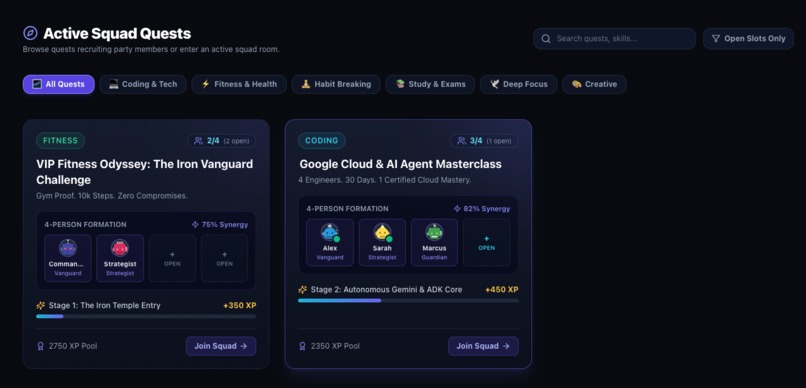
Task: Switch to the Coding & Tech category
Action: point(143,84)
